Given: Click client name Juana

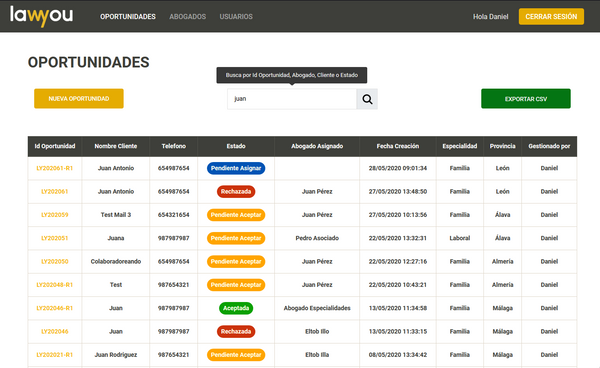Looking at the screenshot, I should click(116, 238).
